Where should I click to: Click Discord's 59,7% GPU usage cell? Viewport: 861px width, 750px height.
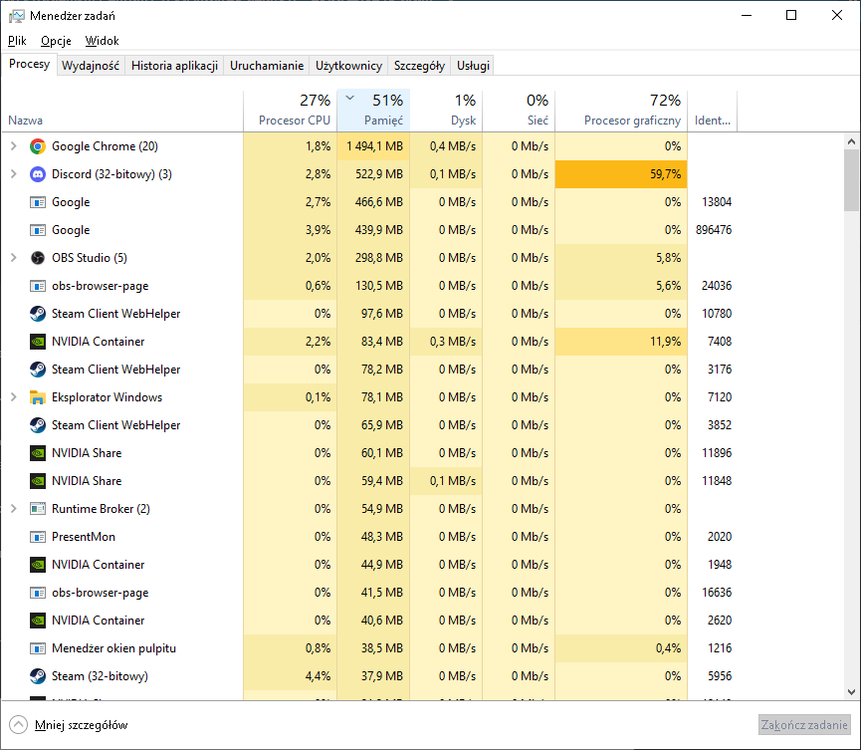(622, 174)
